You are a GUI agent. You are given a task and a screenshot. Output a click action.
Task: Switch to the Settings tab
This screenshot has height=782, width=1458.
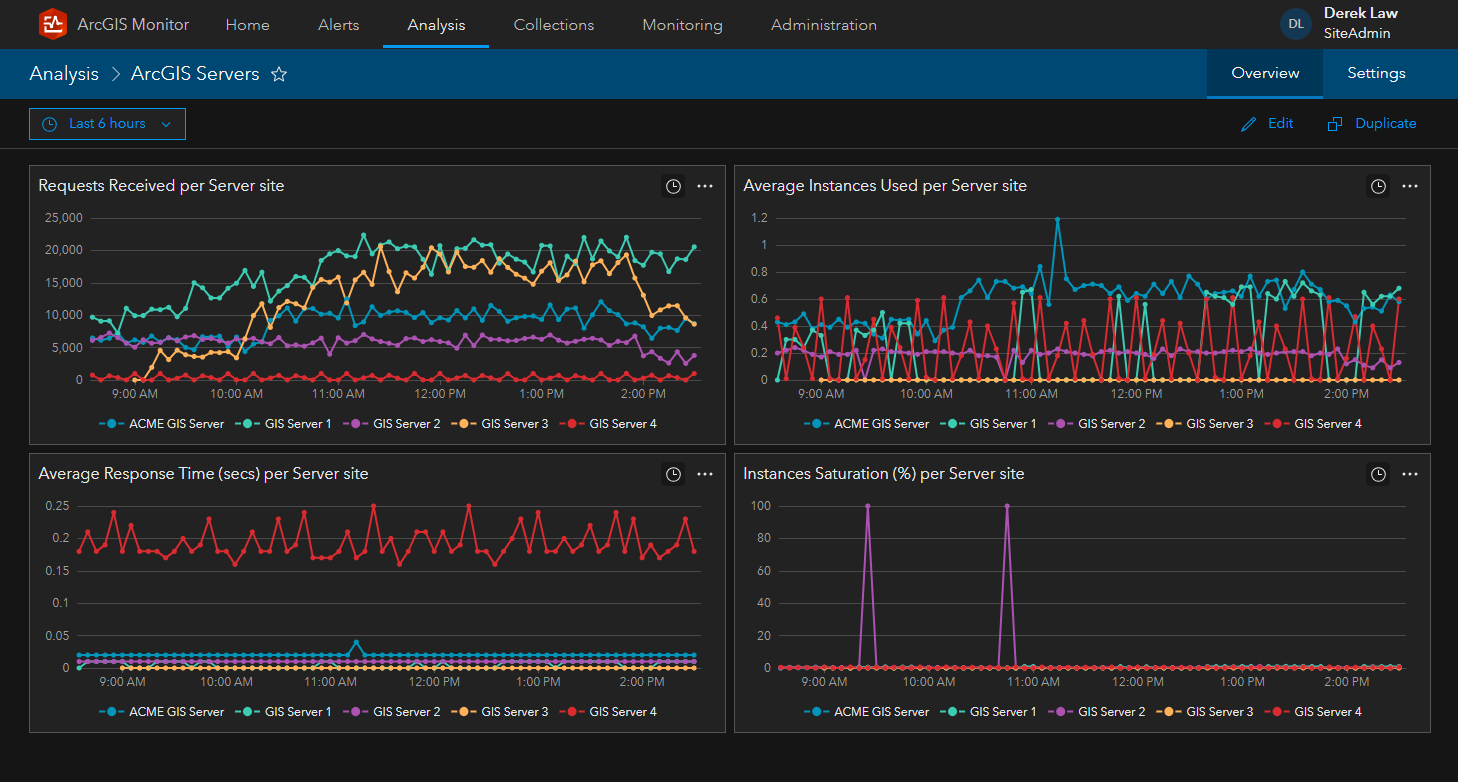click(x=1376, y=74)
